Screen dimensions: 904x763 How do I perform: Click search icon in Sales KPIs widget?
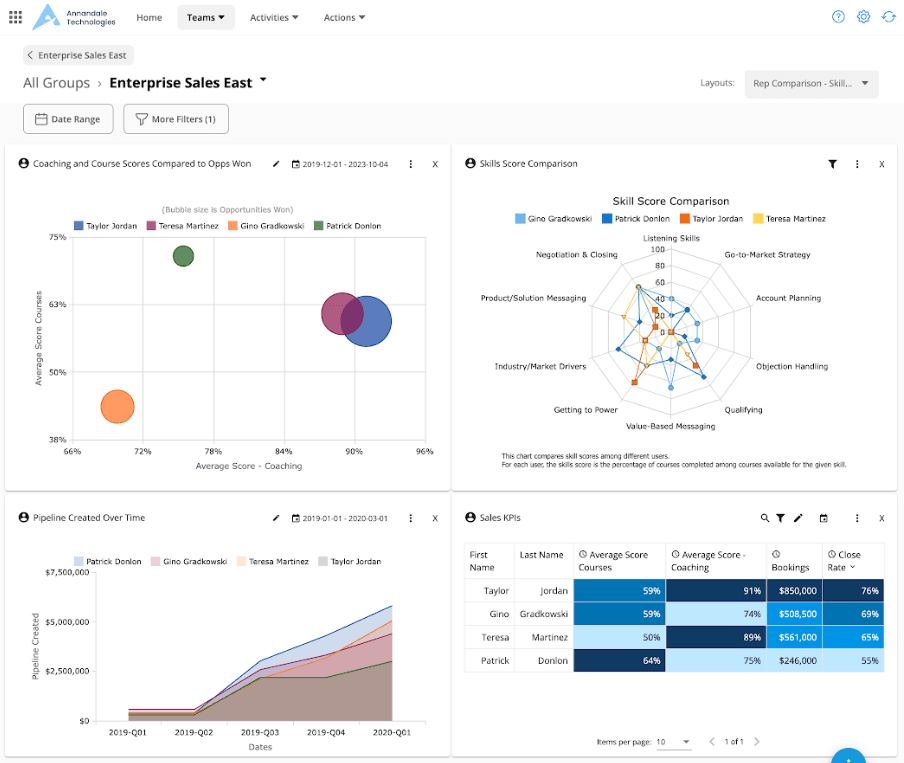(765, 518)
